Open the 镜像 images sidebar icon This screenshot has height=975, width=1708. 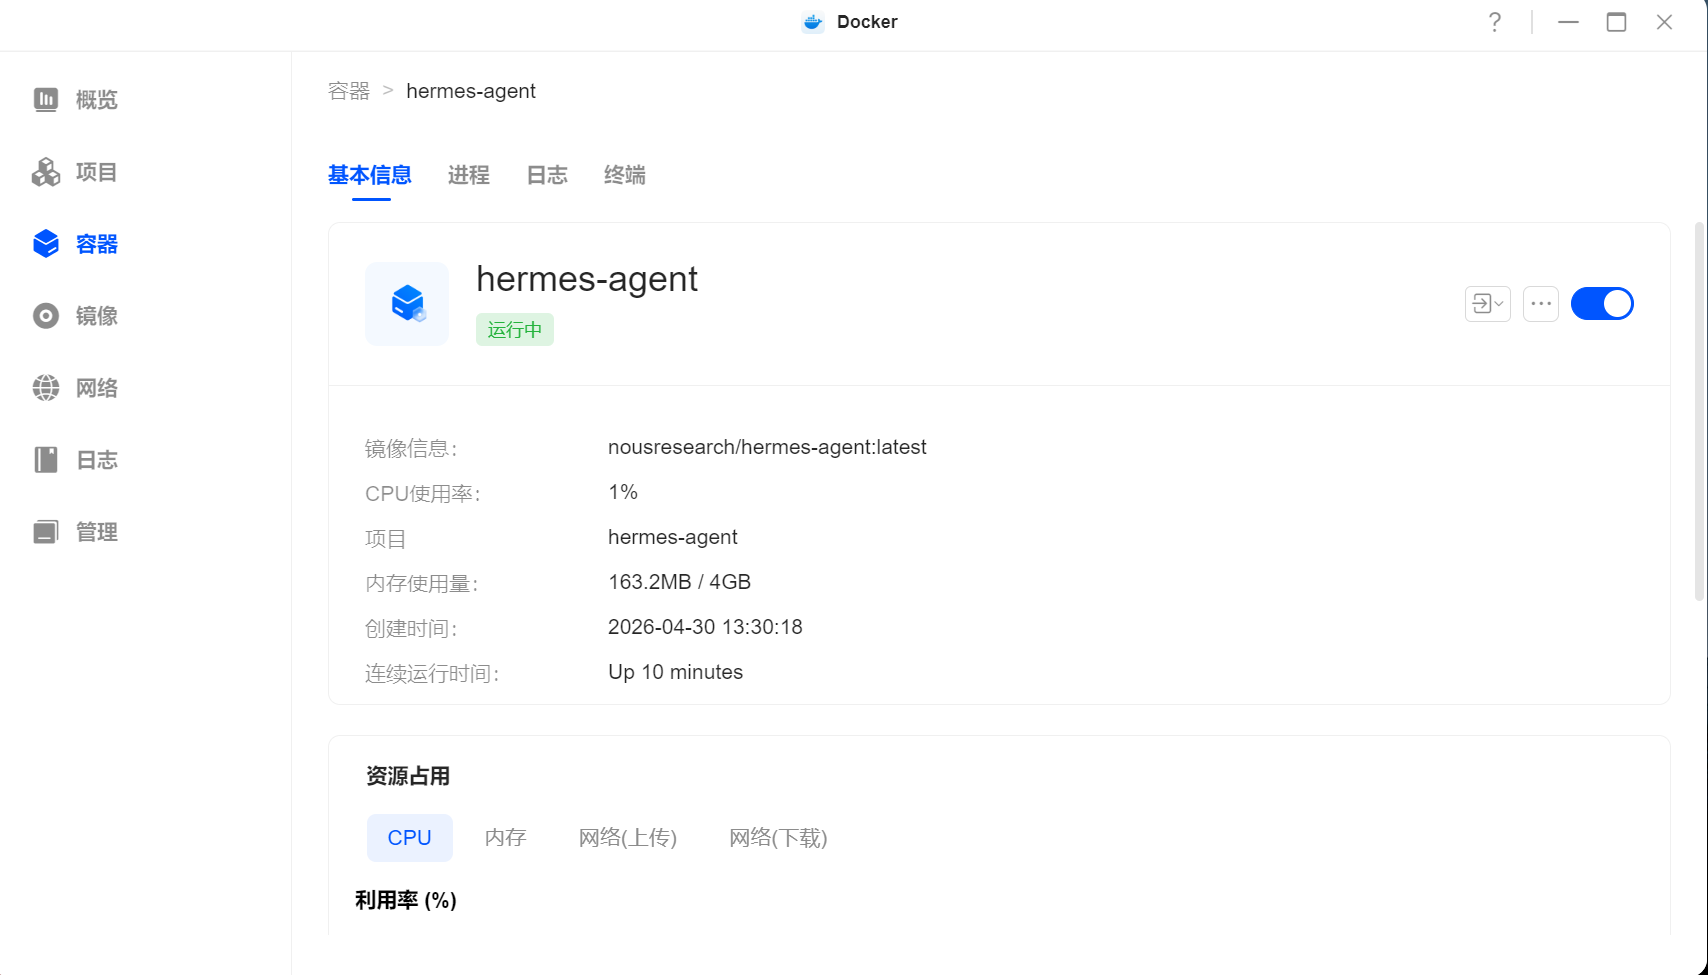coord(46,316)
